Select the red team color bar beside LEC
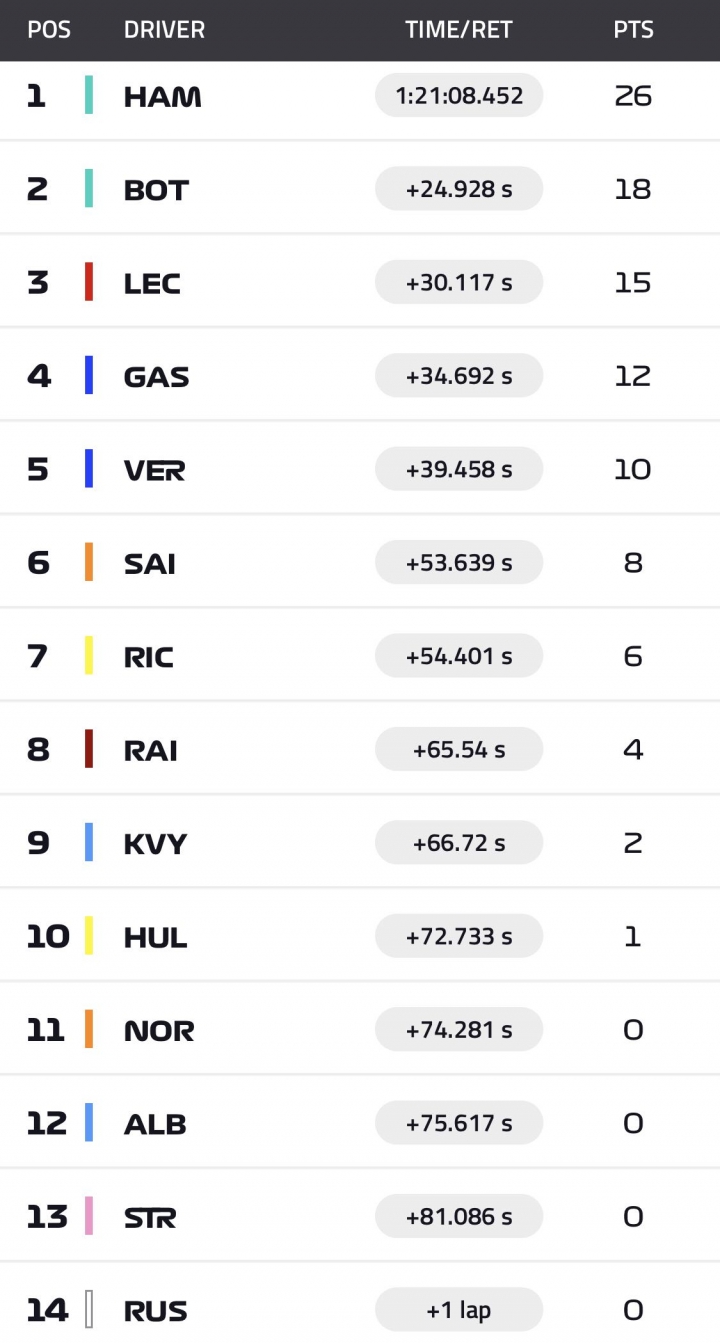Viewport: 720px width, 1343px height. [x=89, y=282]
